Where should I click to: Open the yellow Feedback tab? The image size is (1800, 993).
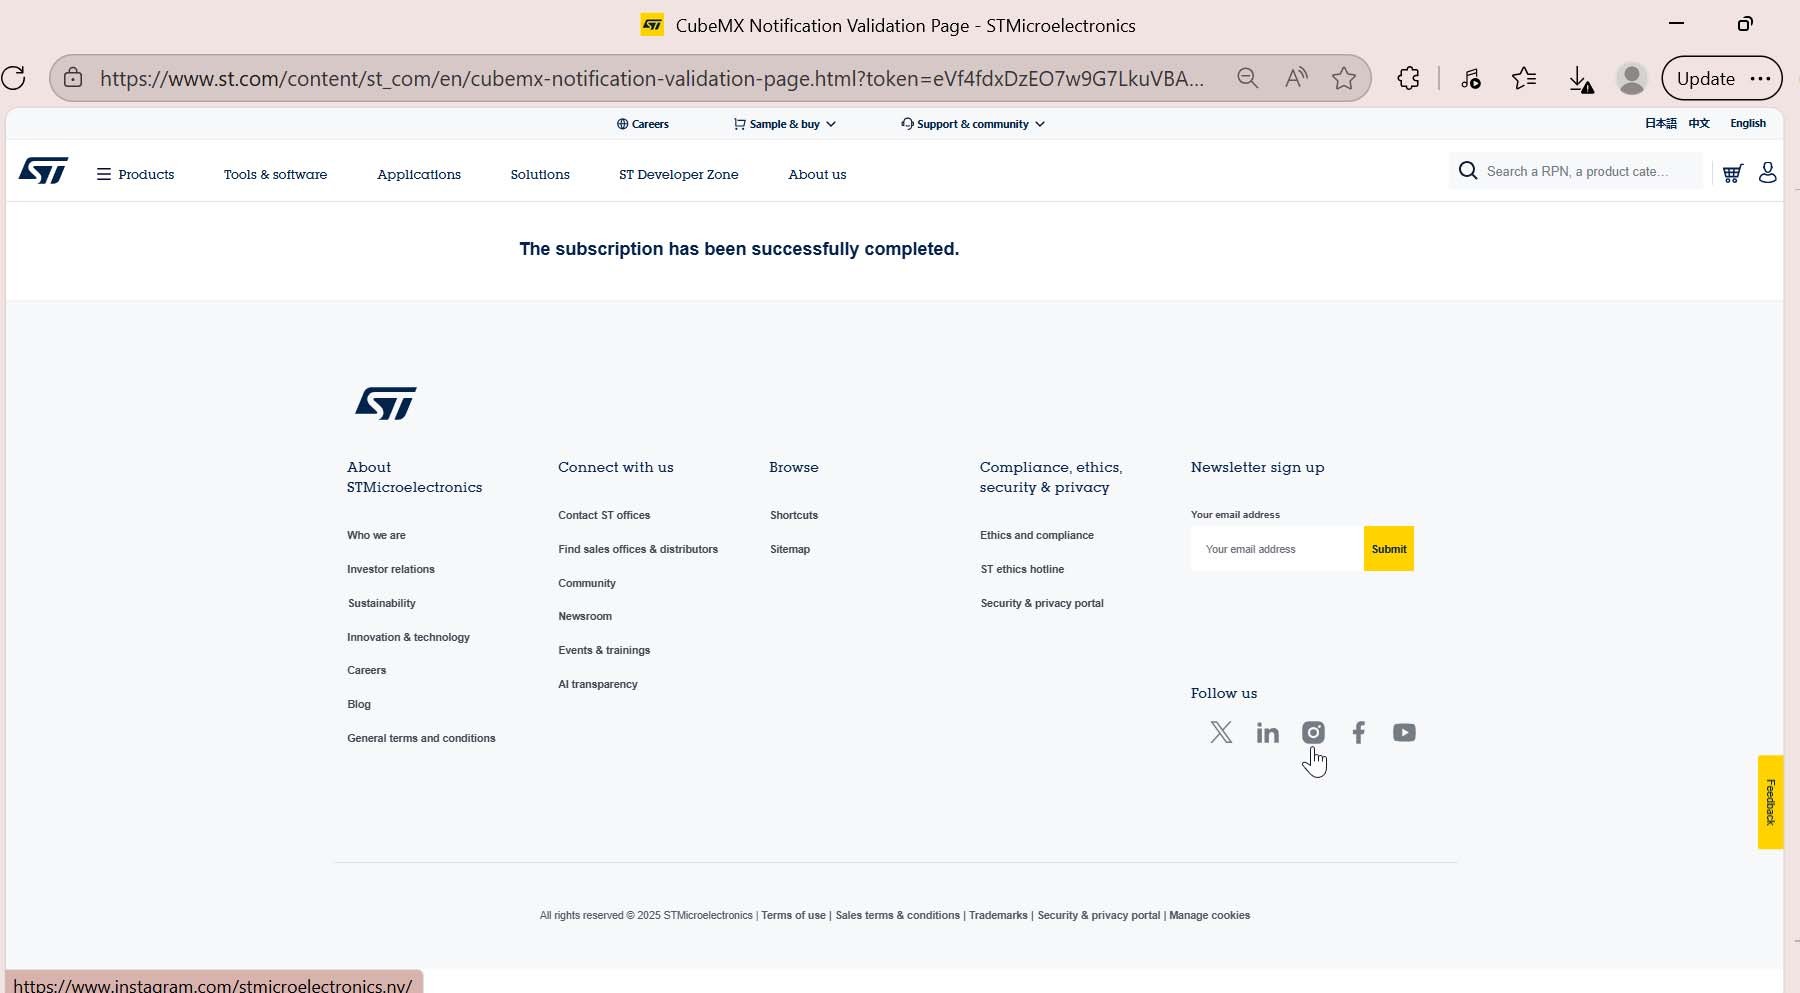click(x=1770, y=802)
